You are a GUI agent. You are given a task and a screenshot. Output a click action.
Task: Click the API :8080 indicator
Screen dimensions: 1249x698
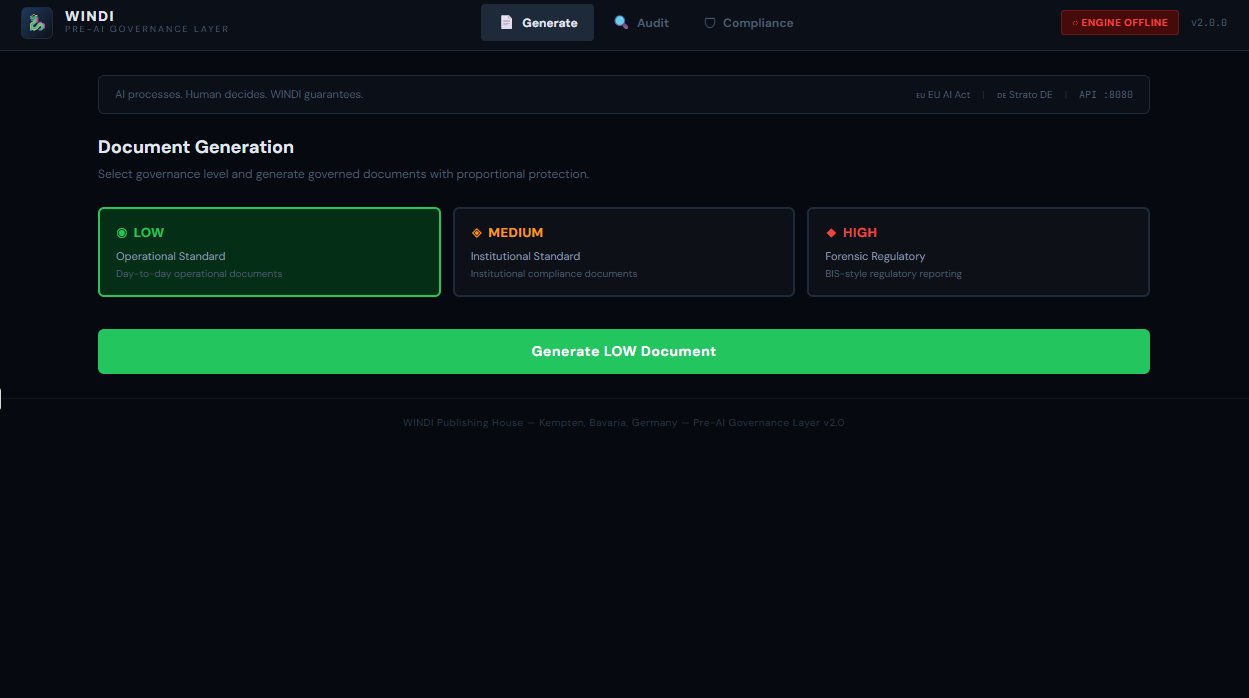tap(1105, 94)
